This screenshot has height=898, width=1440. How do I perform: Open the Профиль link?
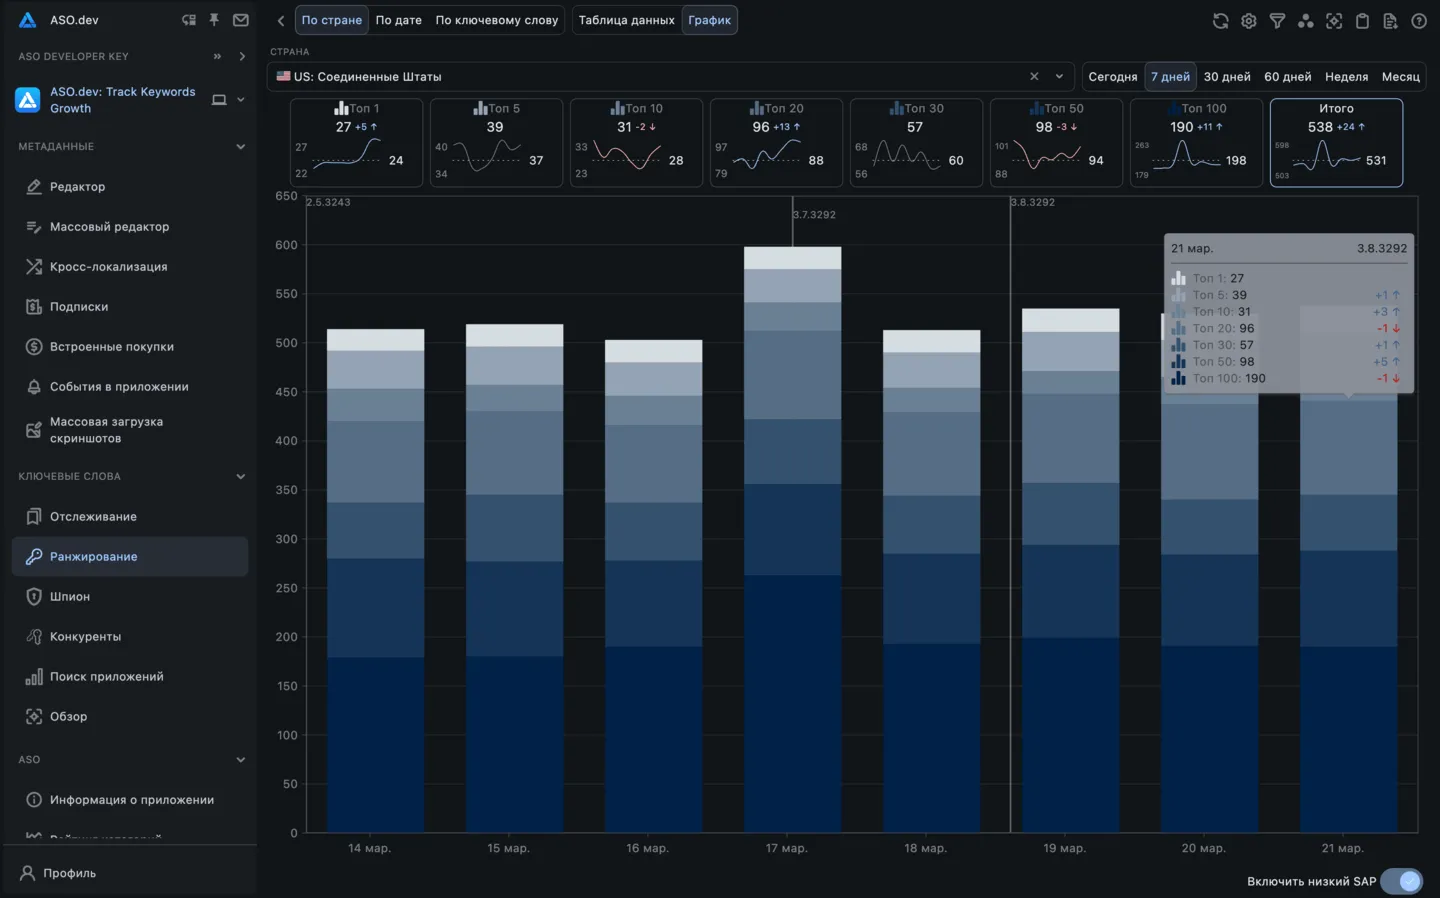click(69, 873)
